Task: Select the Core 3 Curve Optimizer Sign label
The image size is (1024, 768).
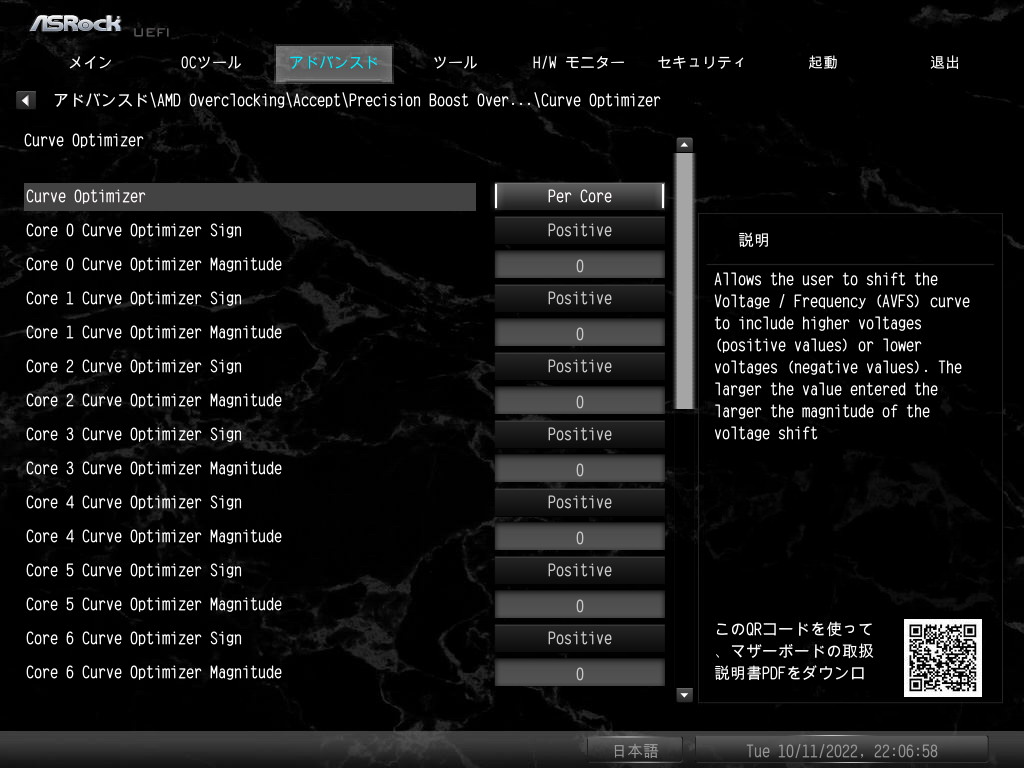Action: point(134,434)
